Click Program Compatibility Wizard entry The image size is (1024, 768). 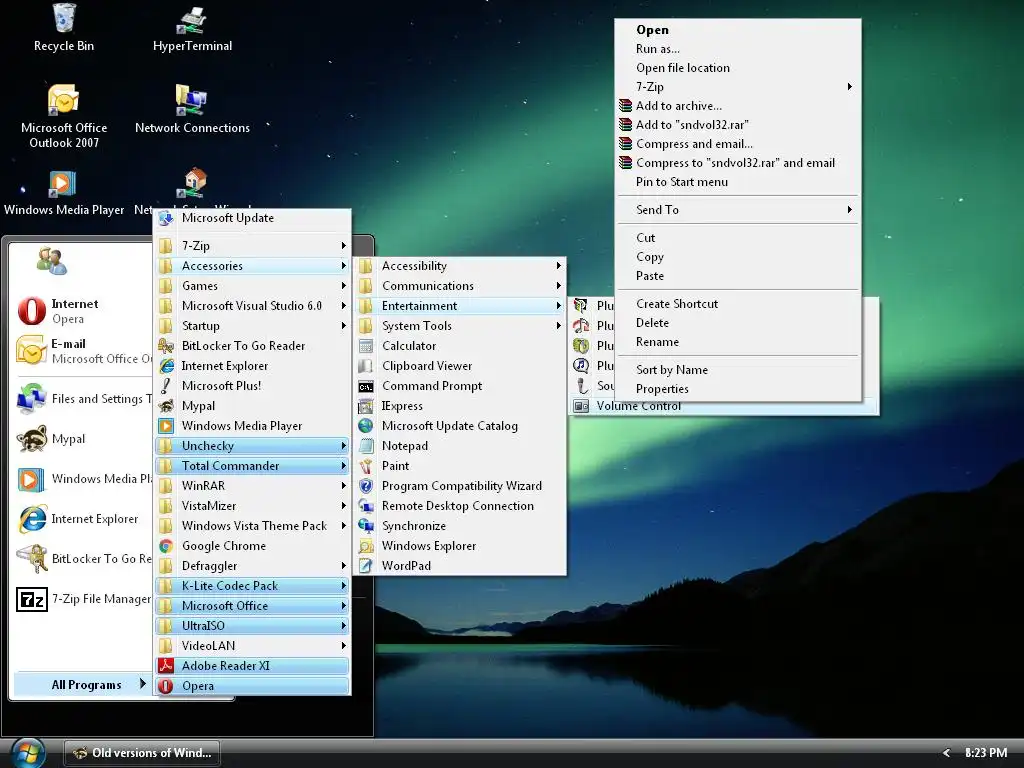point(460,486)
